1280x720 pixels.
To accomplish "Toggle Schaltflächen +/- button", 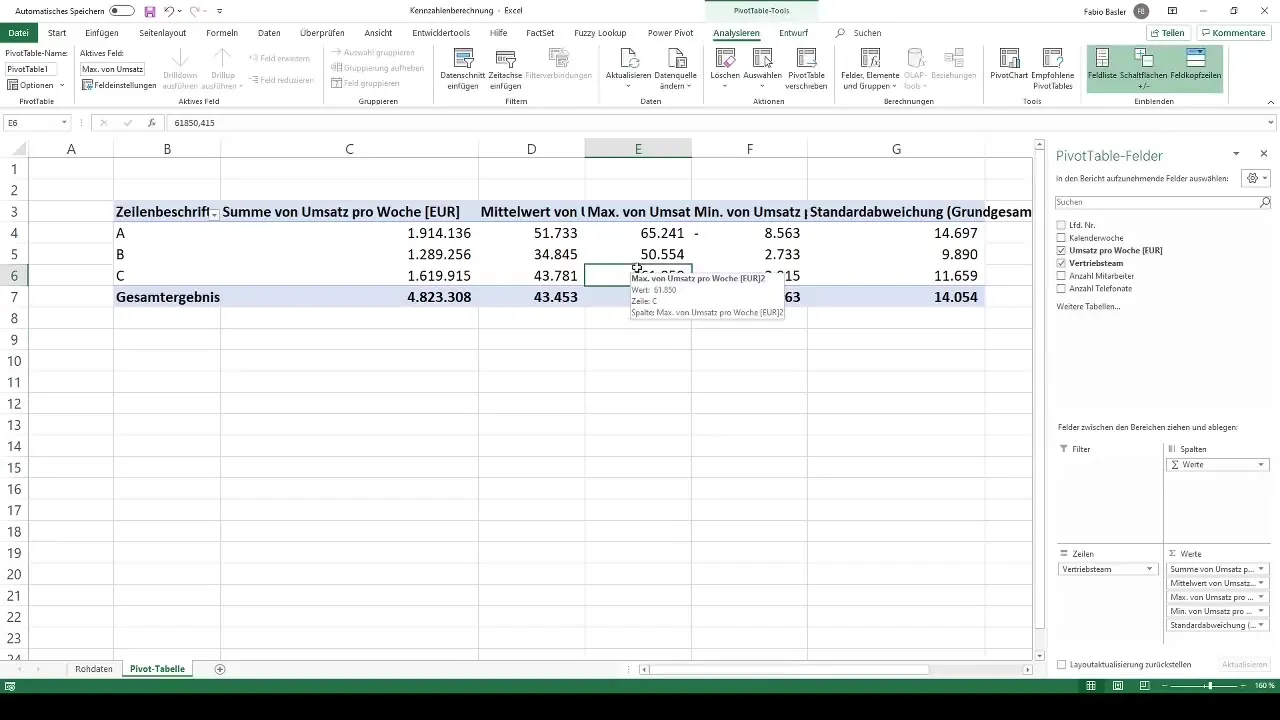I will [1144, 68].
